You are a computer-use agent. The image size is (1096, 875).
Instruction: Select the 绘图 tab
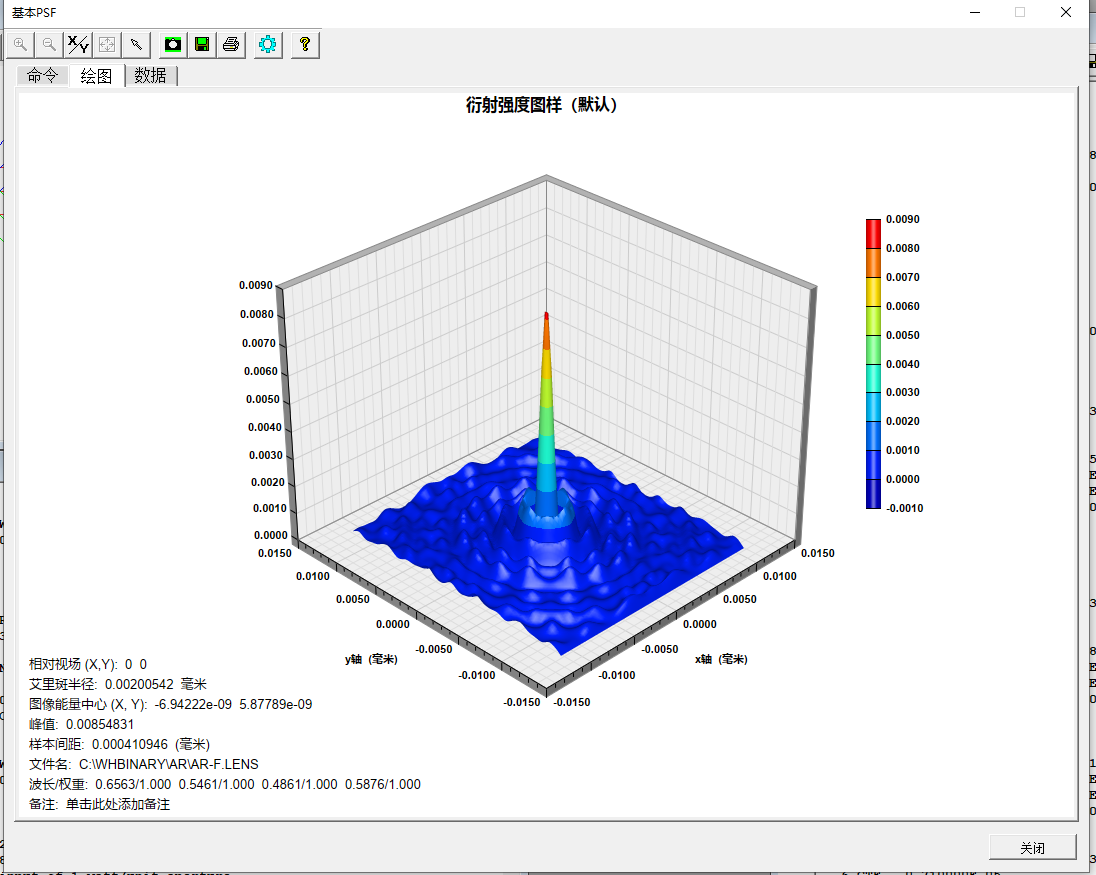[96, 76]
